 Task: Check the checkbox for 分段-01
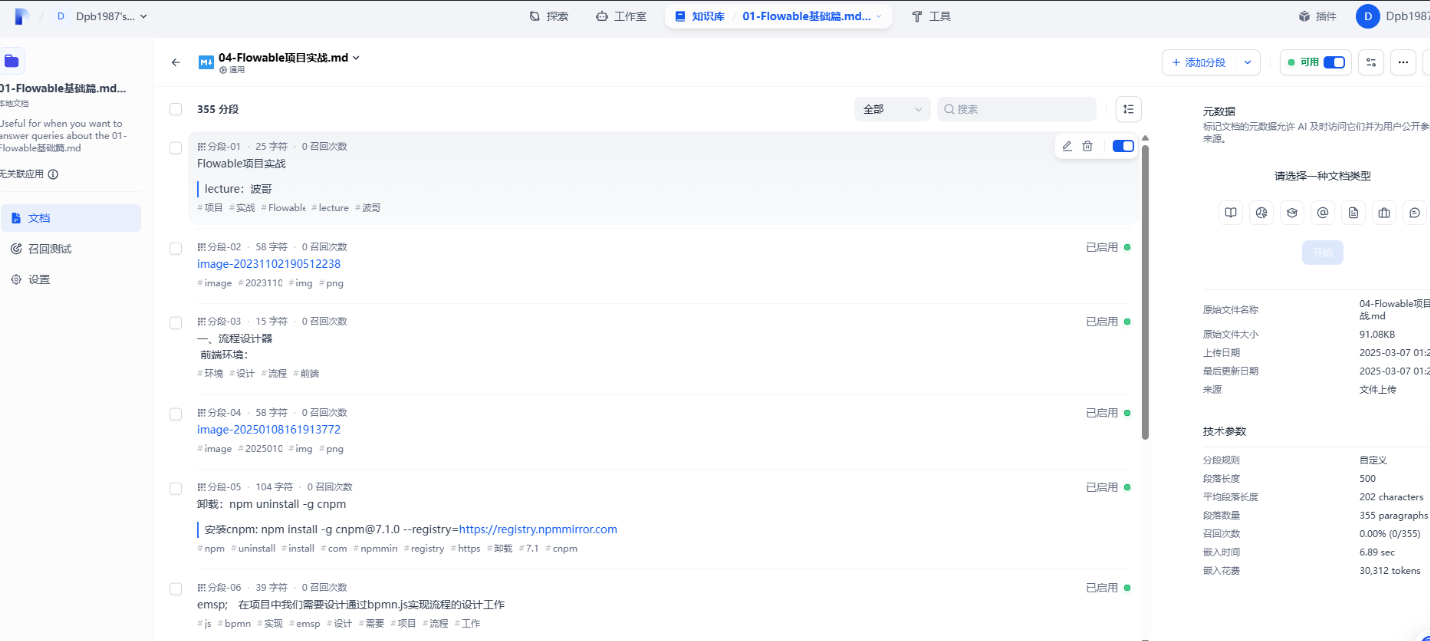(x=176, y=147)
